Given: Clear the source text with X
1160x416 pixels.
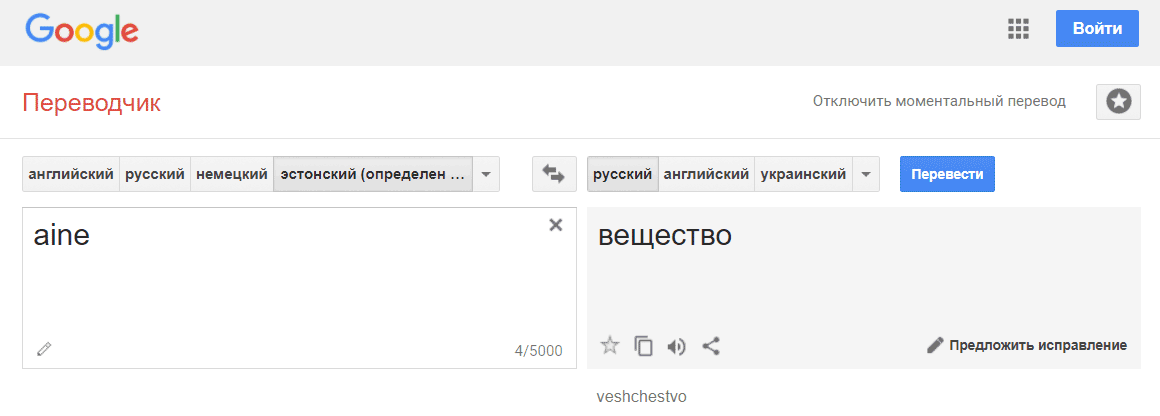Looking at the screenshot, I should coord(556,225).
